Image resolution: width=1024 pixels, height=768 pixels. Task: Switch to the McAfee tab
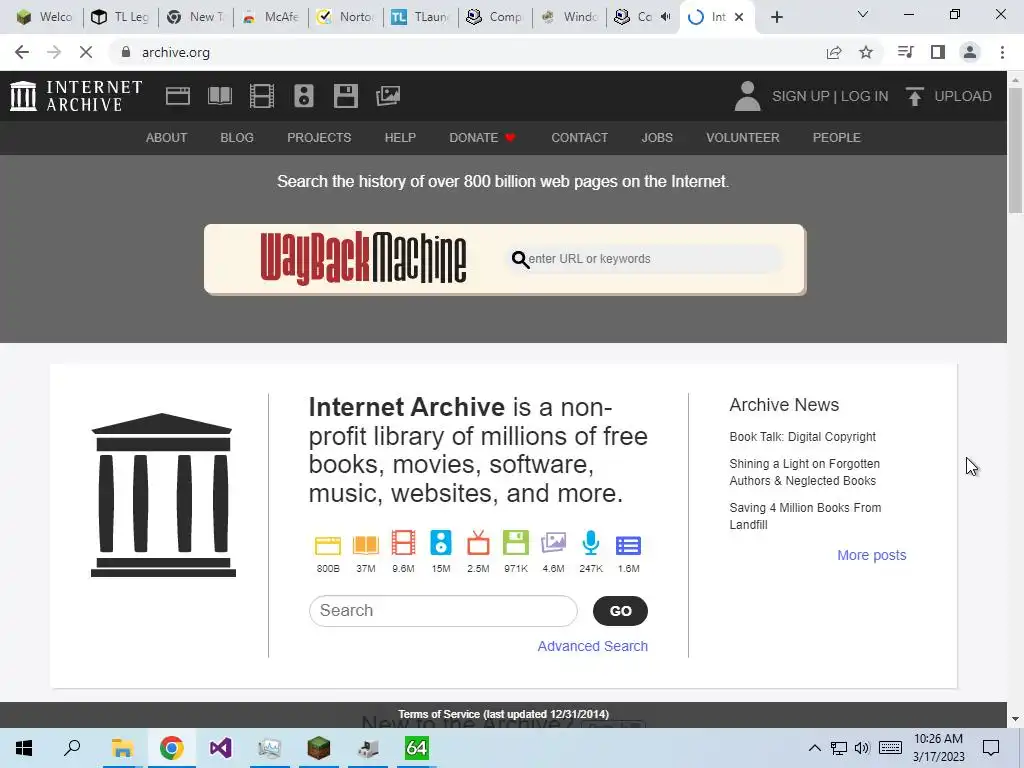270,17
